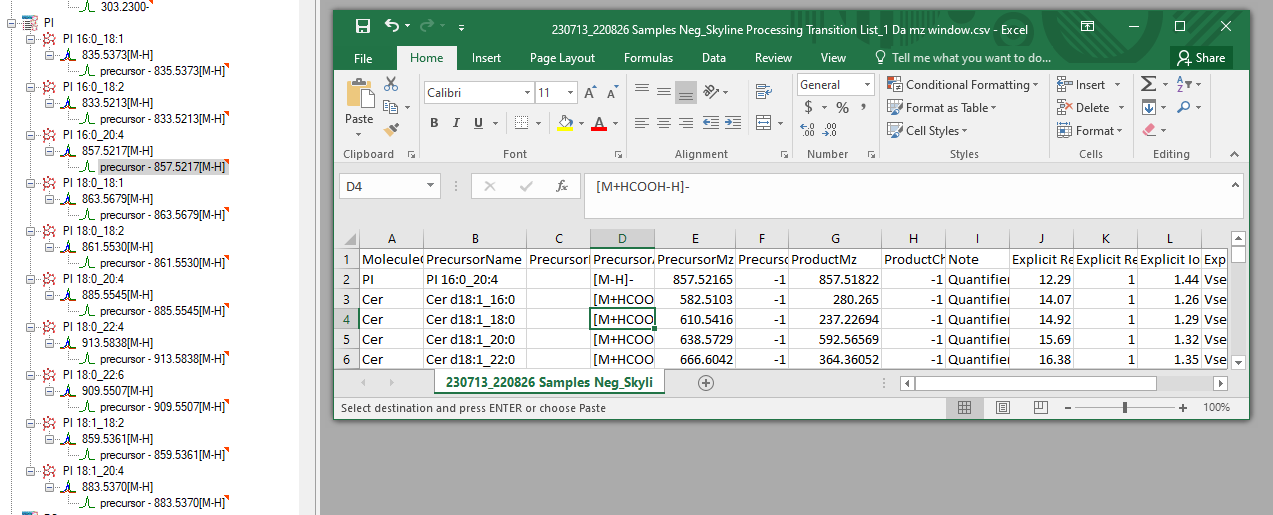Open the Page Layout tab
Viewport: 1273px width, 515px height.
pos(562,58)
